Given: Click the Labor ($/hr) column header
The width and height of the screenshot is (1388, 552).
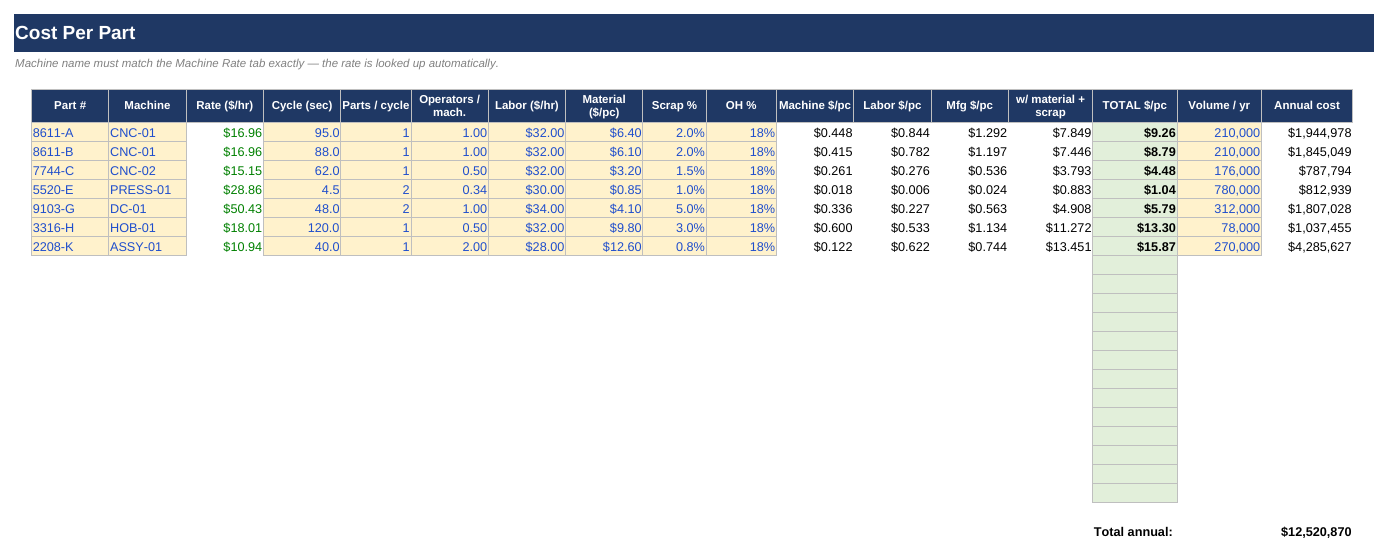Looking at the screenshot, I should point(527,105).
